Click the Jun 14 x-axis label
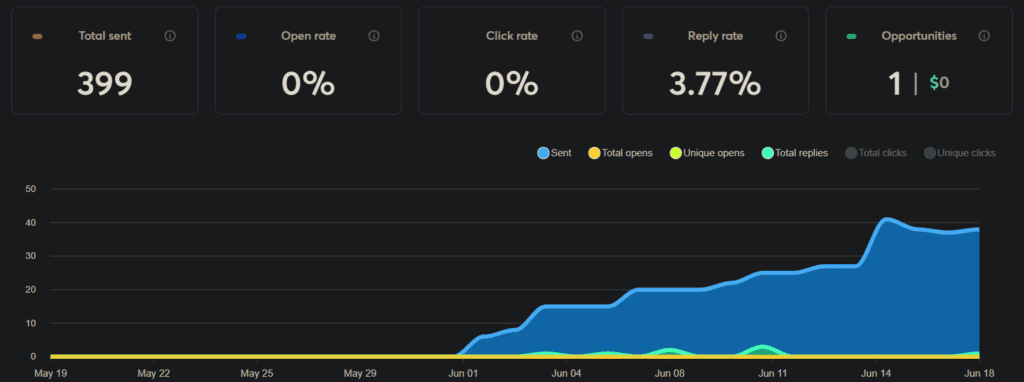 (875, 374)
